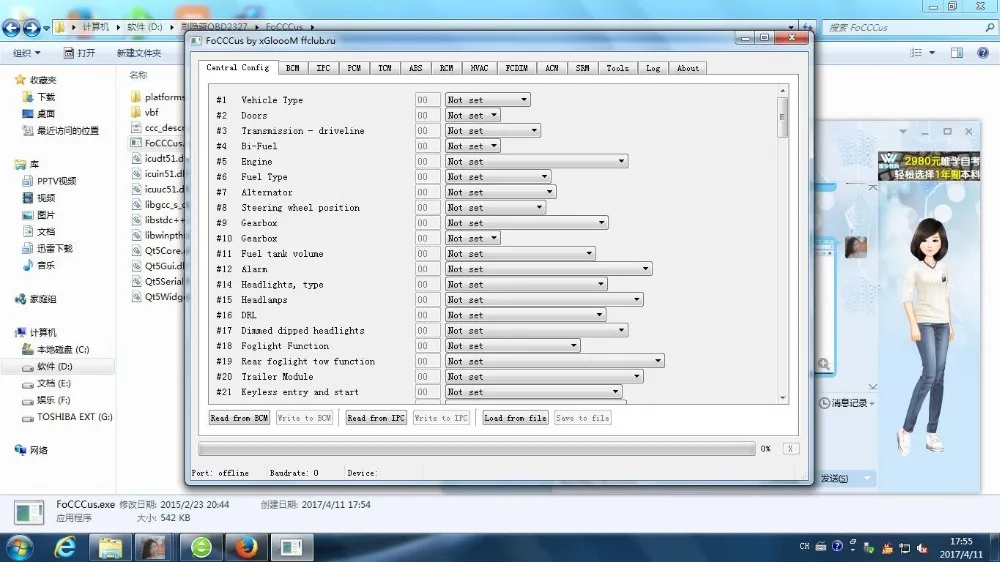Go to the Tools tab
The image size is (1000, 562).
pyautogui.click(x=617, y=68)
